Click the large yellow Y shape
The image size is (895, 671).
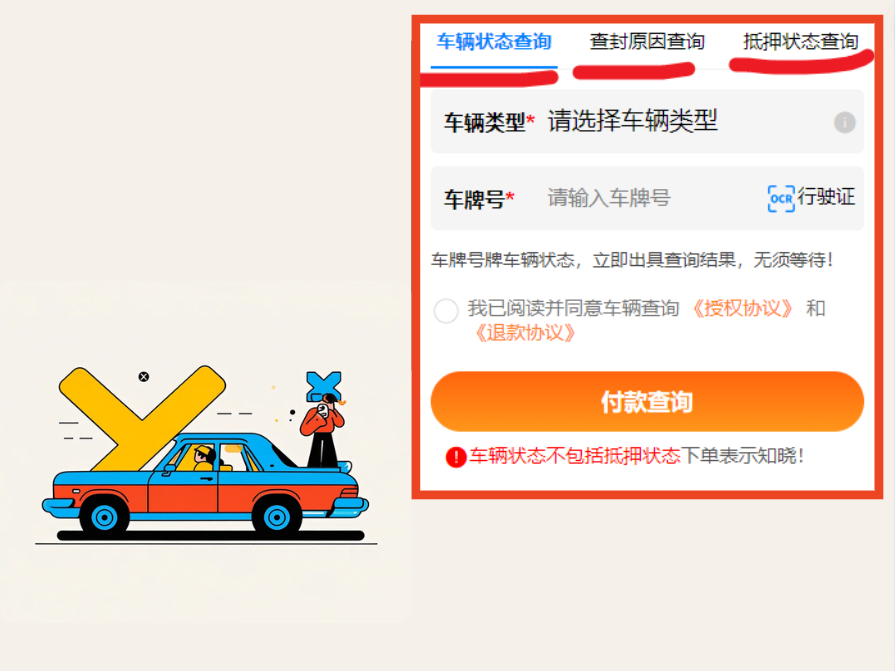pos(142,418)
